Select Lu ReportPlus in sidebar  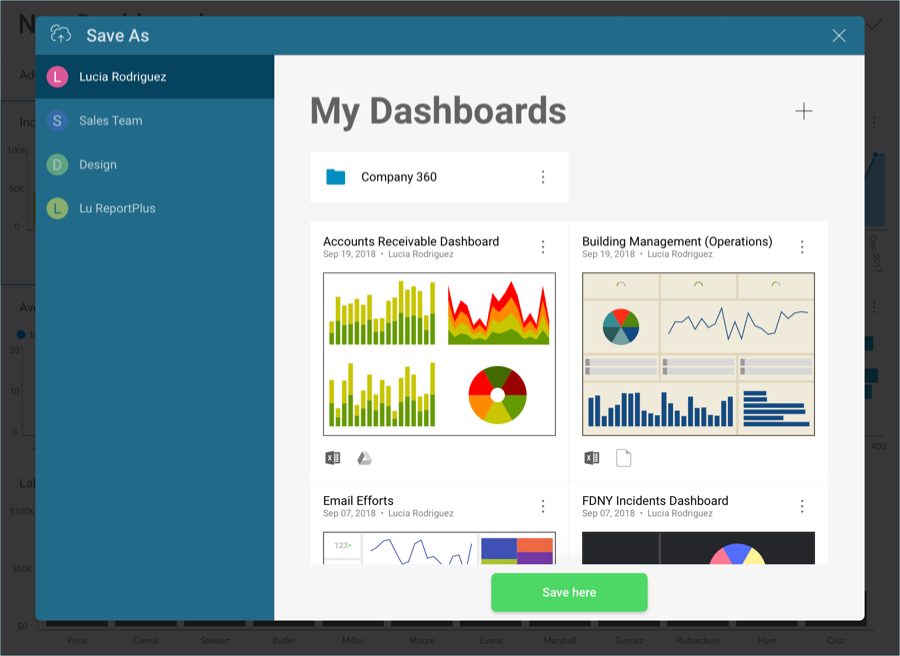click(x=117, y=209)
